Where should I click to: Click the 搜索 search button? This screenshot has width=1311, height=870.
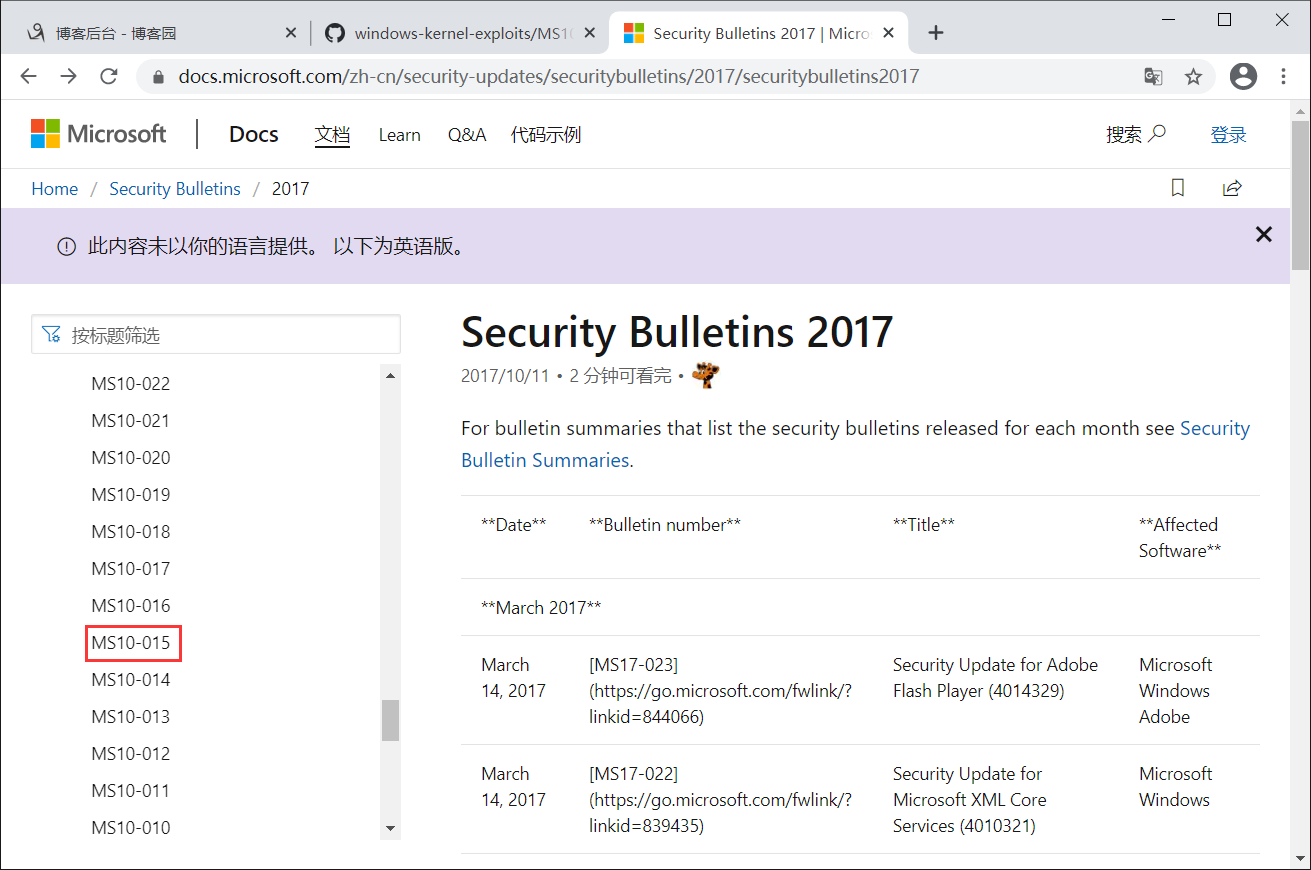click(1136, 134)
